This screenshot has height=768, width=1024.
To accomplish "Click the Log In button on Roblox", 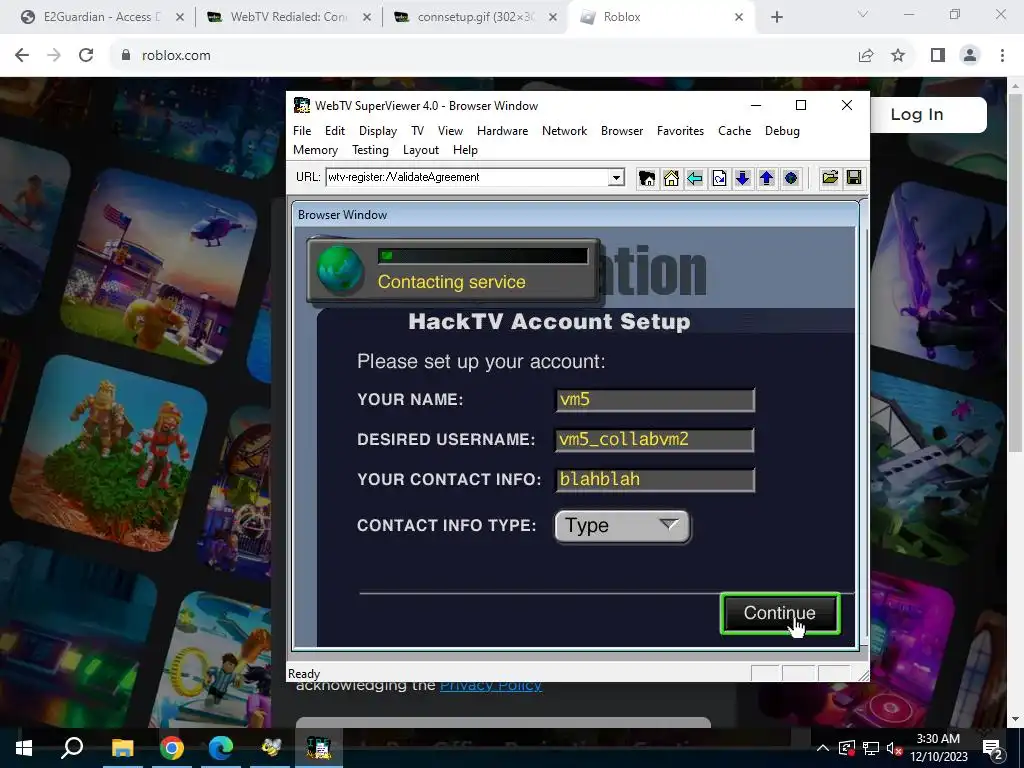I will [917, 114].
